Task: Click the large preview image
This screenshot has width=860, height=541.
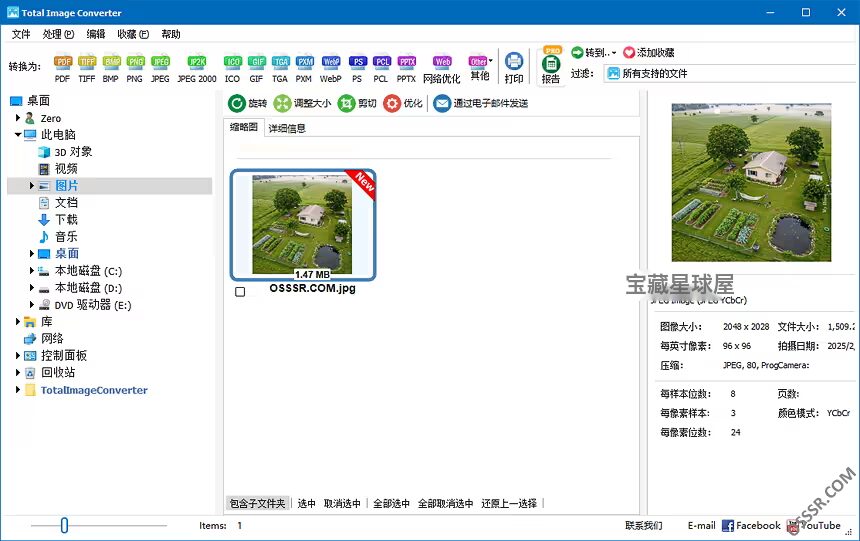Action: [x=751, y=182]
